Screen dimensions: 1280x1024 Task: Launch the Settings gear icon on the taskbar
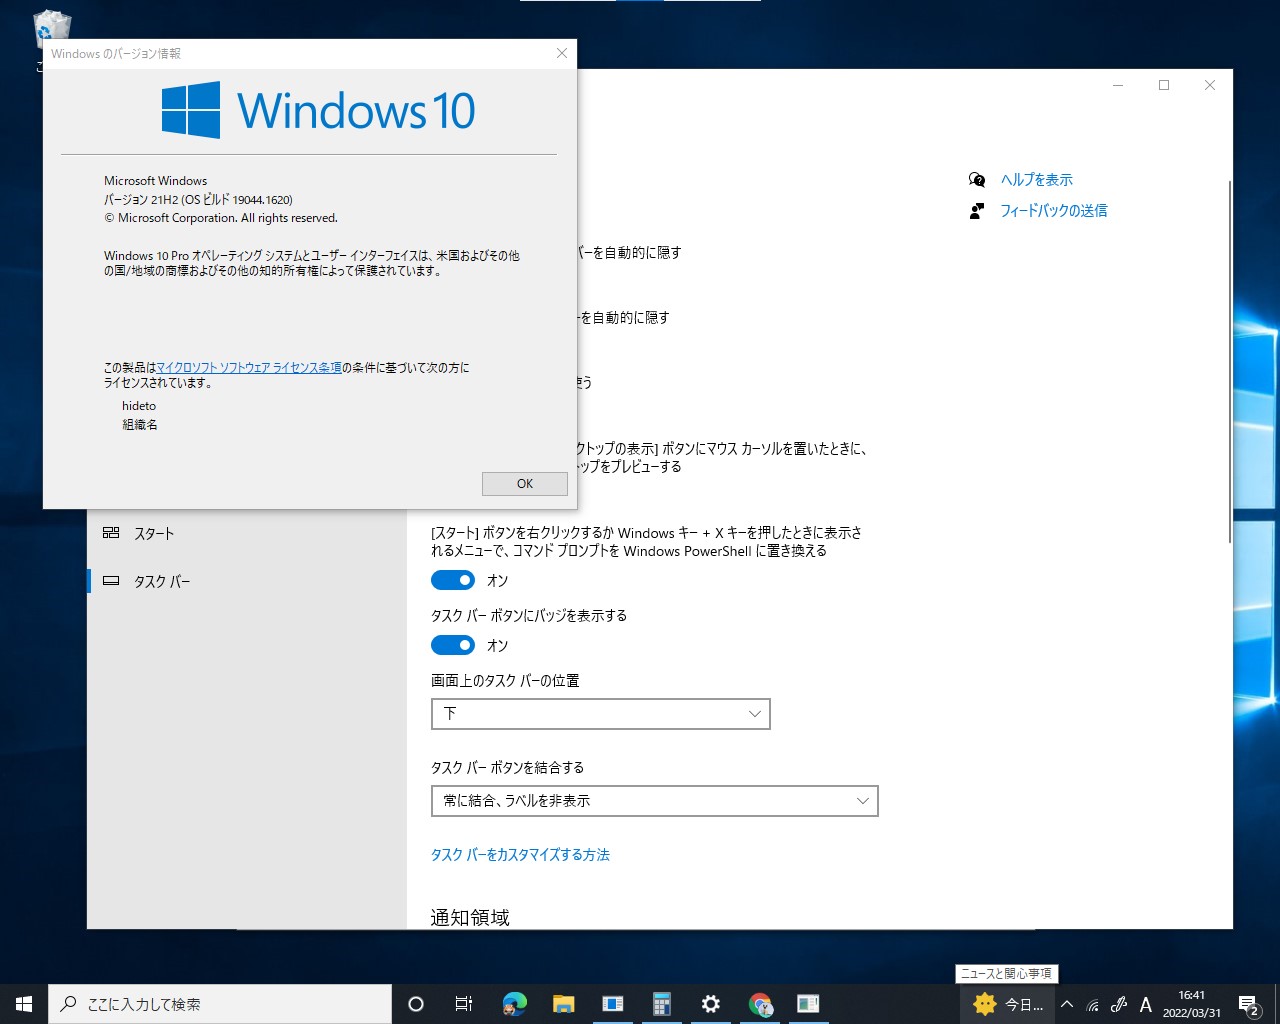710,1003
